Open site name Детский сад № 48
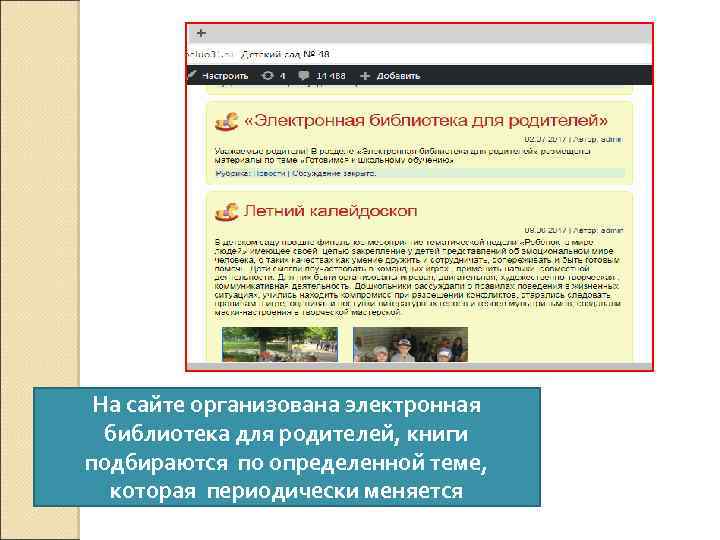Viewport: 720px width, 540px height. [x=285, y=55]
